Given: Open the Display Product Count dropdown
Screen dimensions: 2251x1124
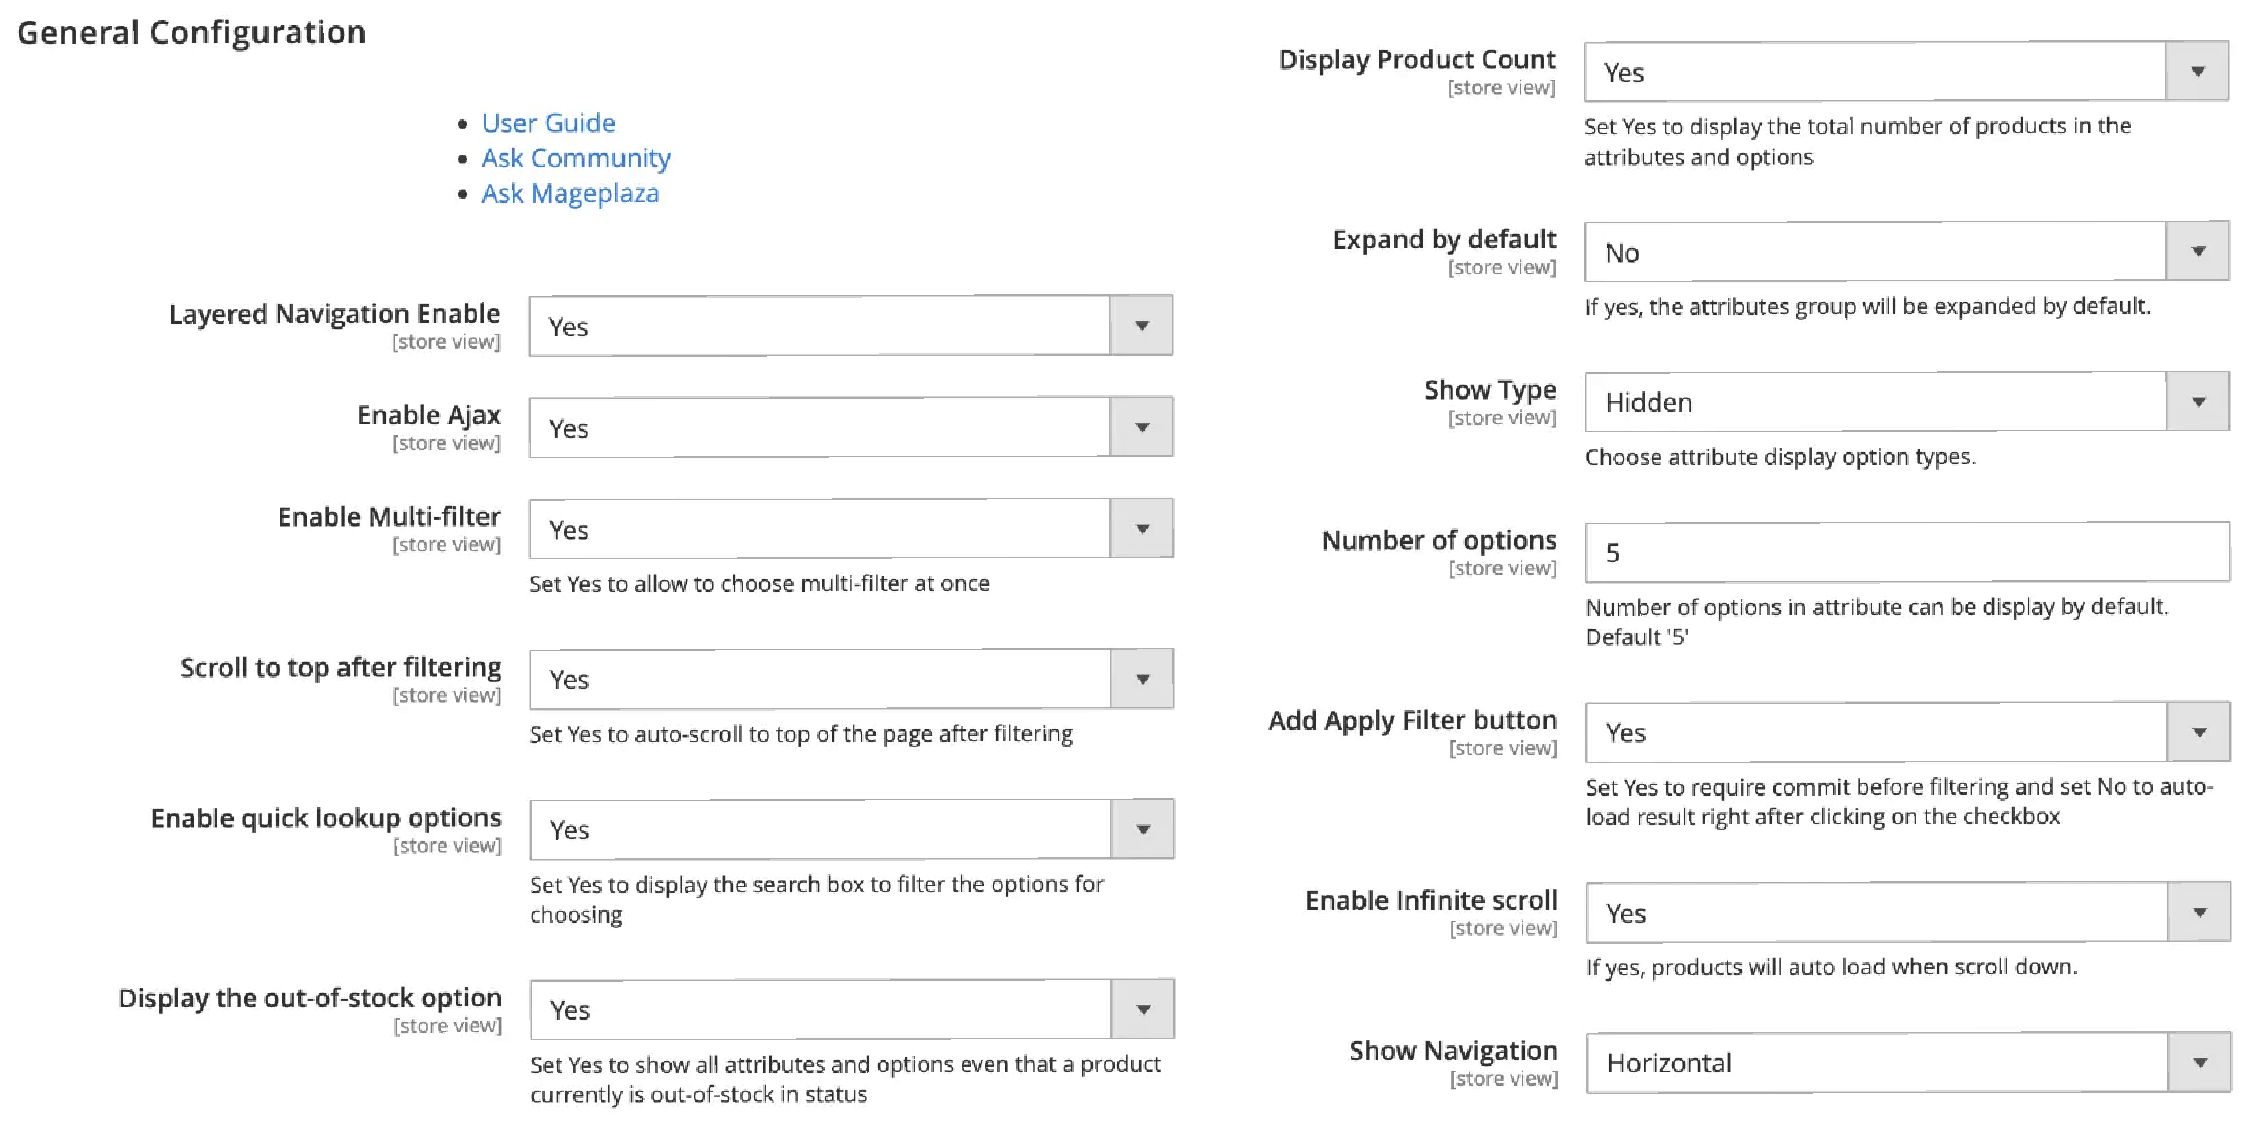Looking at the screenshot, I should pos(1907,71).
